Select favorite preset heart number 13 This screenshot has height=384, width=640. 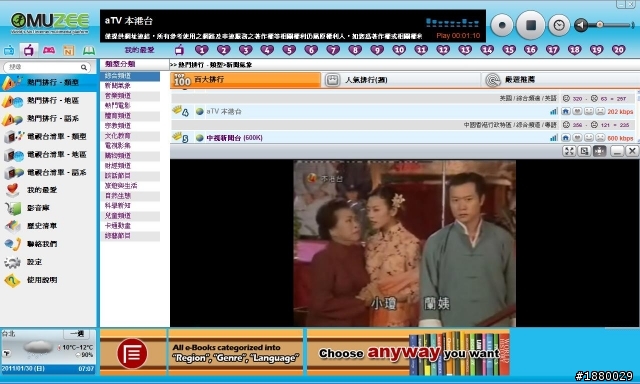[x=465, y=50]
